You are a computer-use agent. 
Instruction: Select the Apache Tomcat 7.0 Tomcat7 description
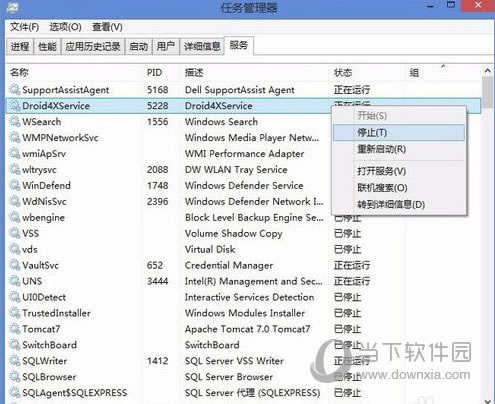247,329
